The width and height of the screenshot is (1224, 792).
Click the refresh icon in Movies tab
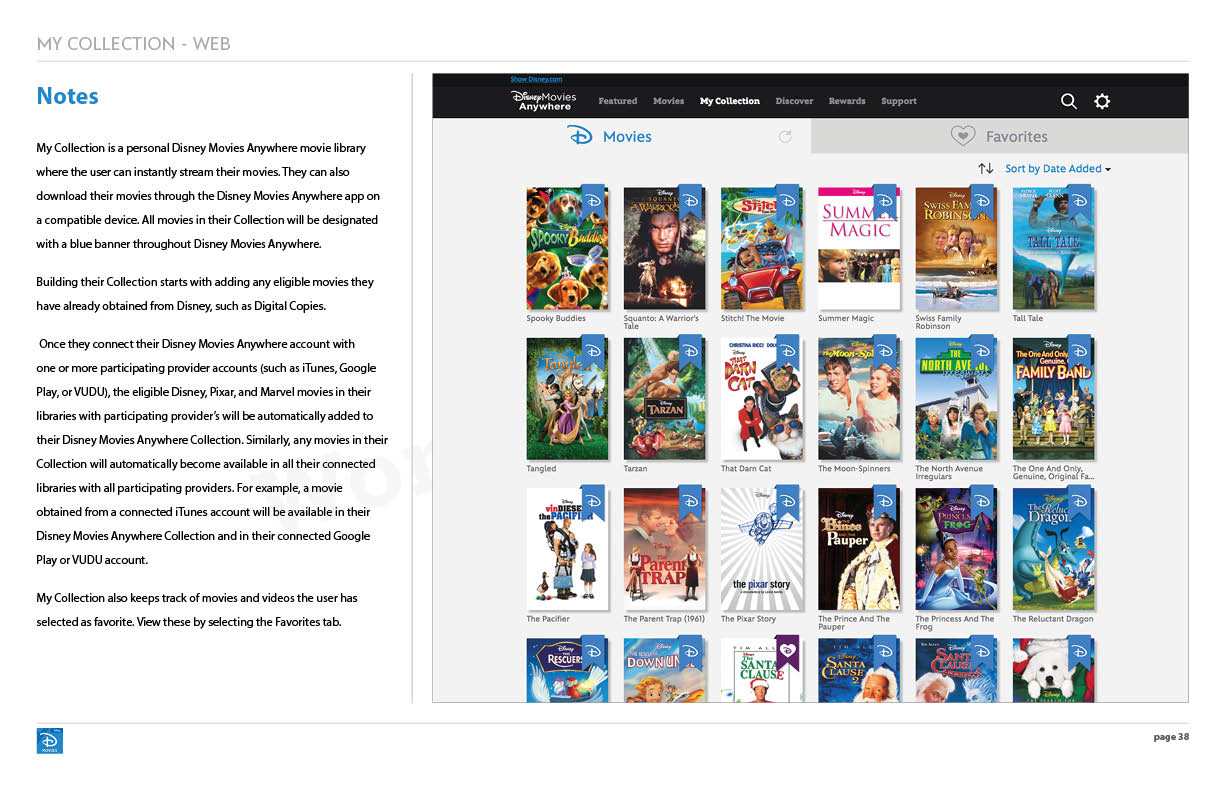[785, 137]
